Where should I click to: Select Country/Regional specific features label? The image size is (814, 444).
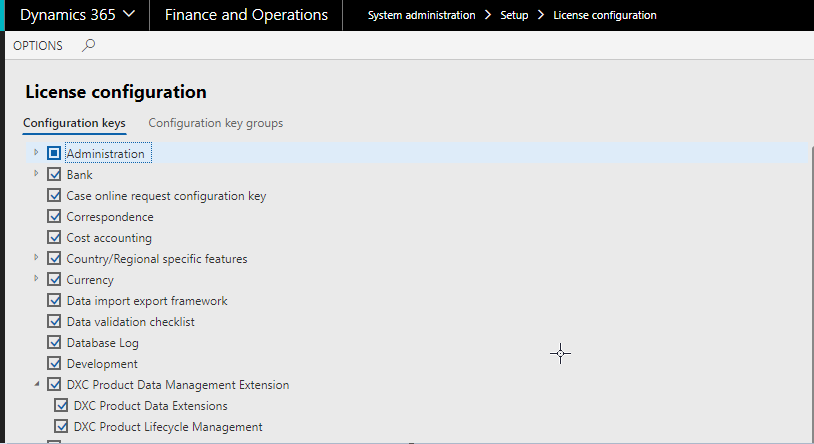pos(157,259)
